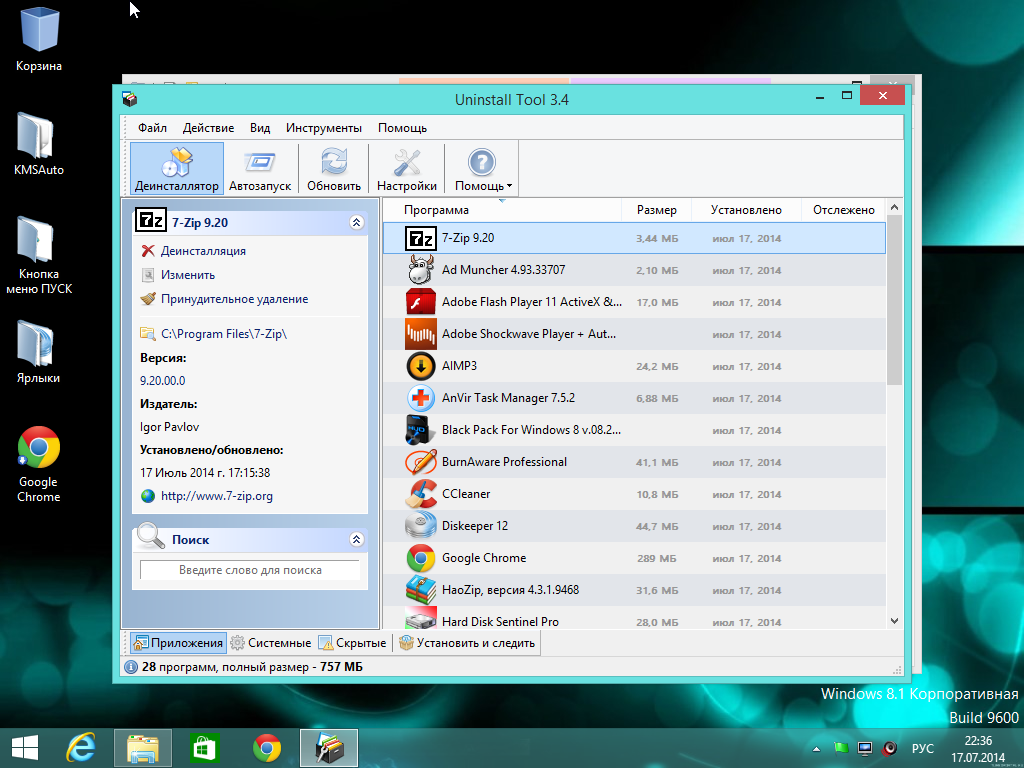Click the 289 МБ size of Google Chrome

(x=657, y=559)
